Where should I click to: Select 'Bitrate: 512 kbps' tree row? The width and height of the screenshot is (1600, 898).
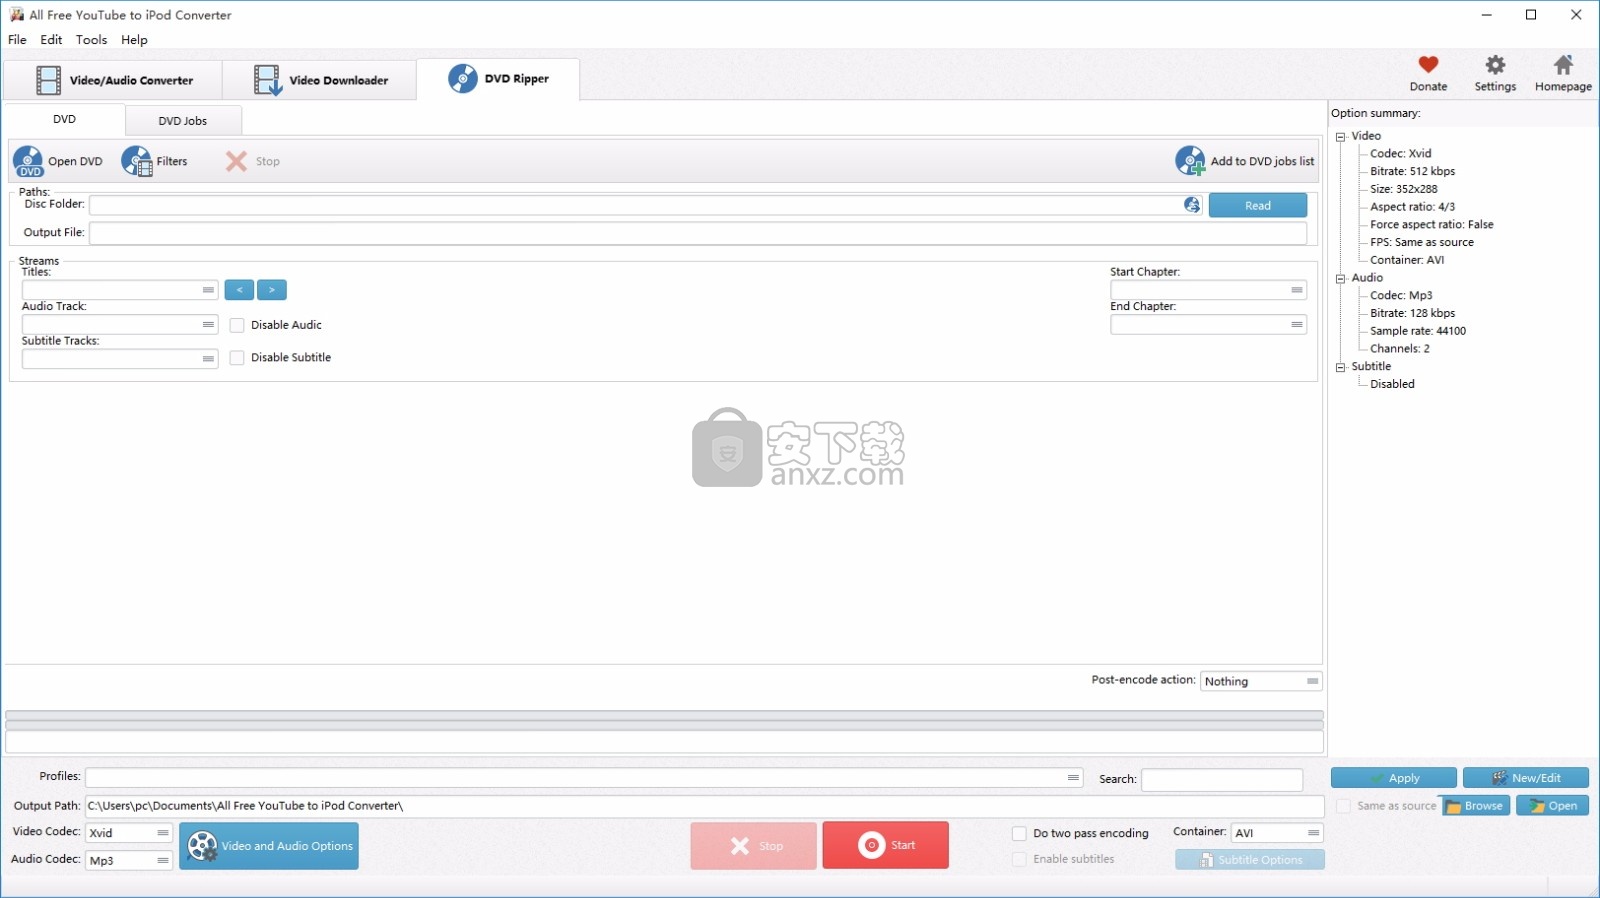(1412, 172)
